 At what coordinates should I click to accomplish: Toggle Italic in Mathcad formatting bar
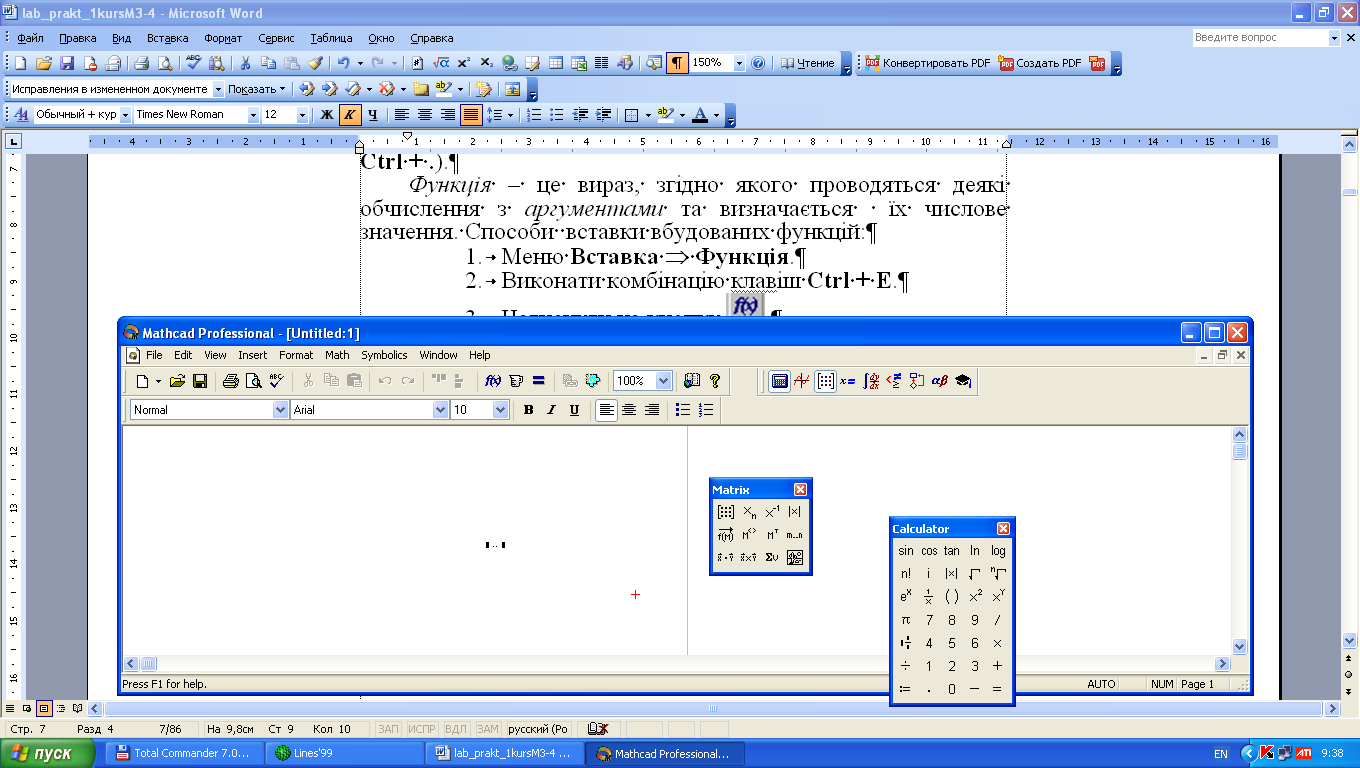pos(551,410)
